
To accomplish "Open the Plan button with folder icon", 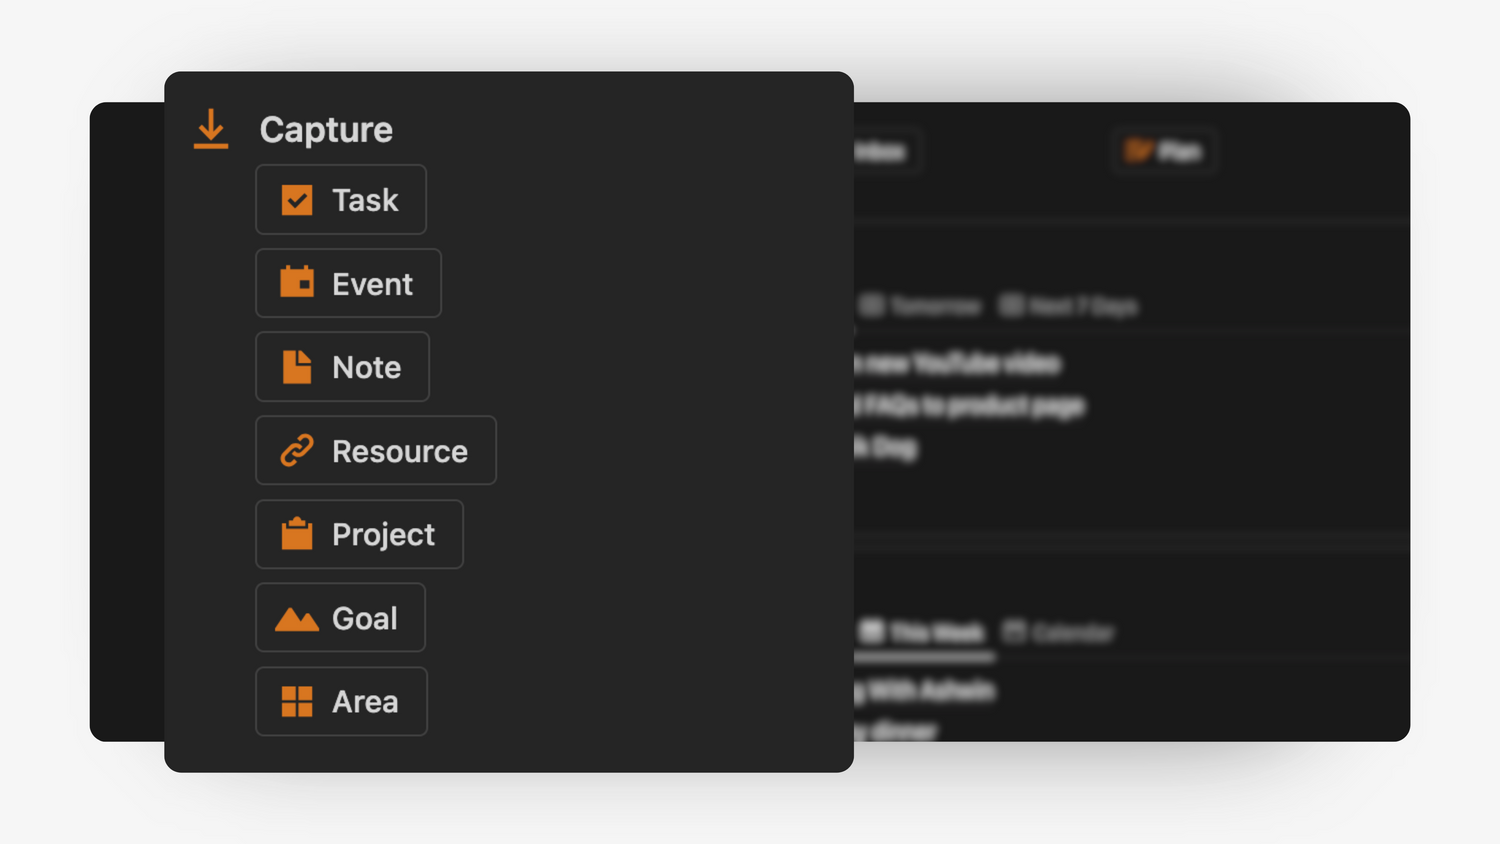I will 1164,152.
